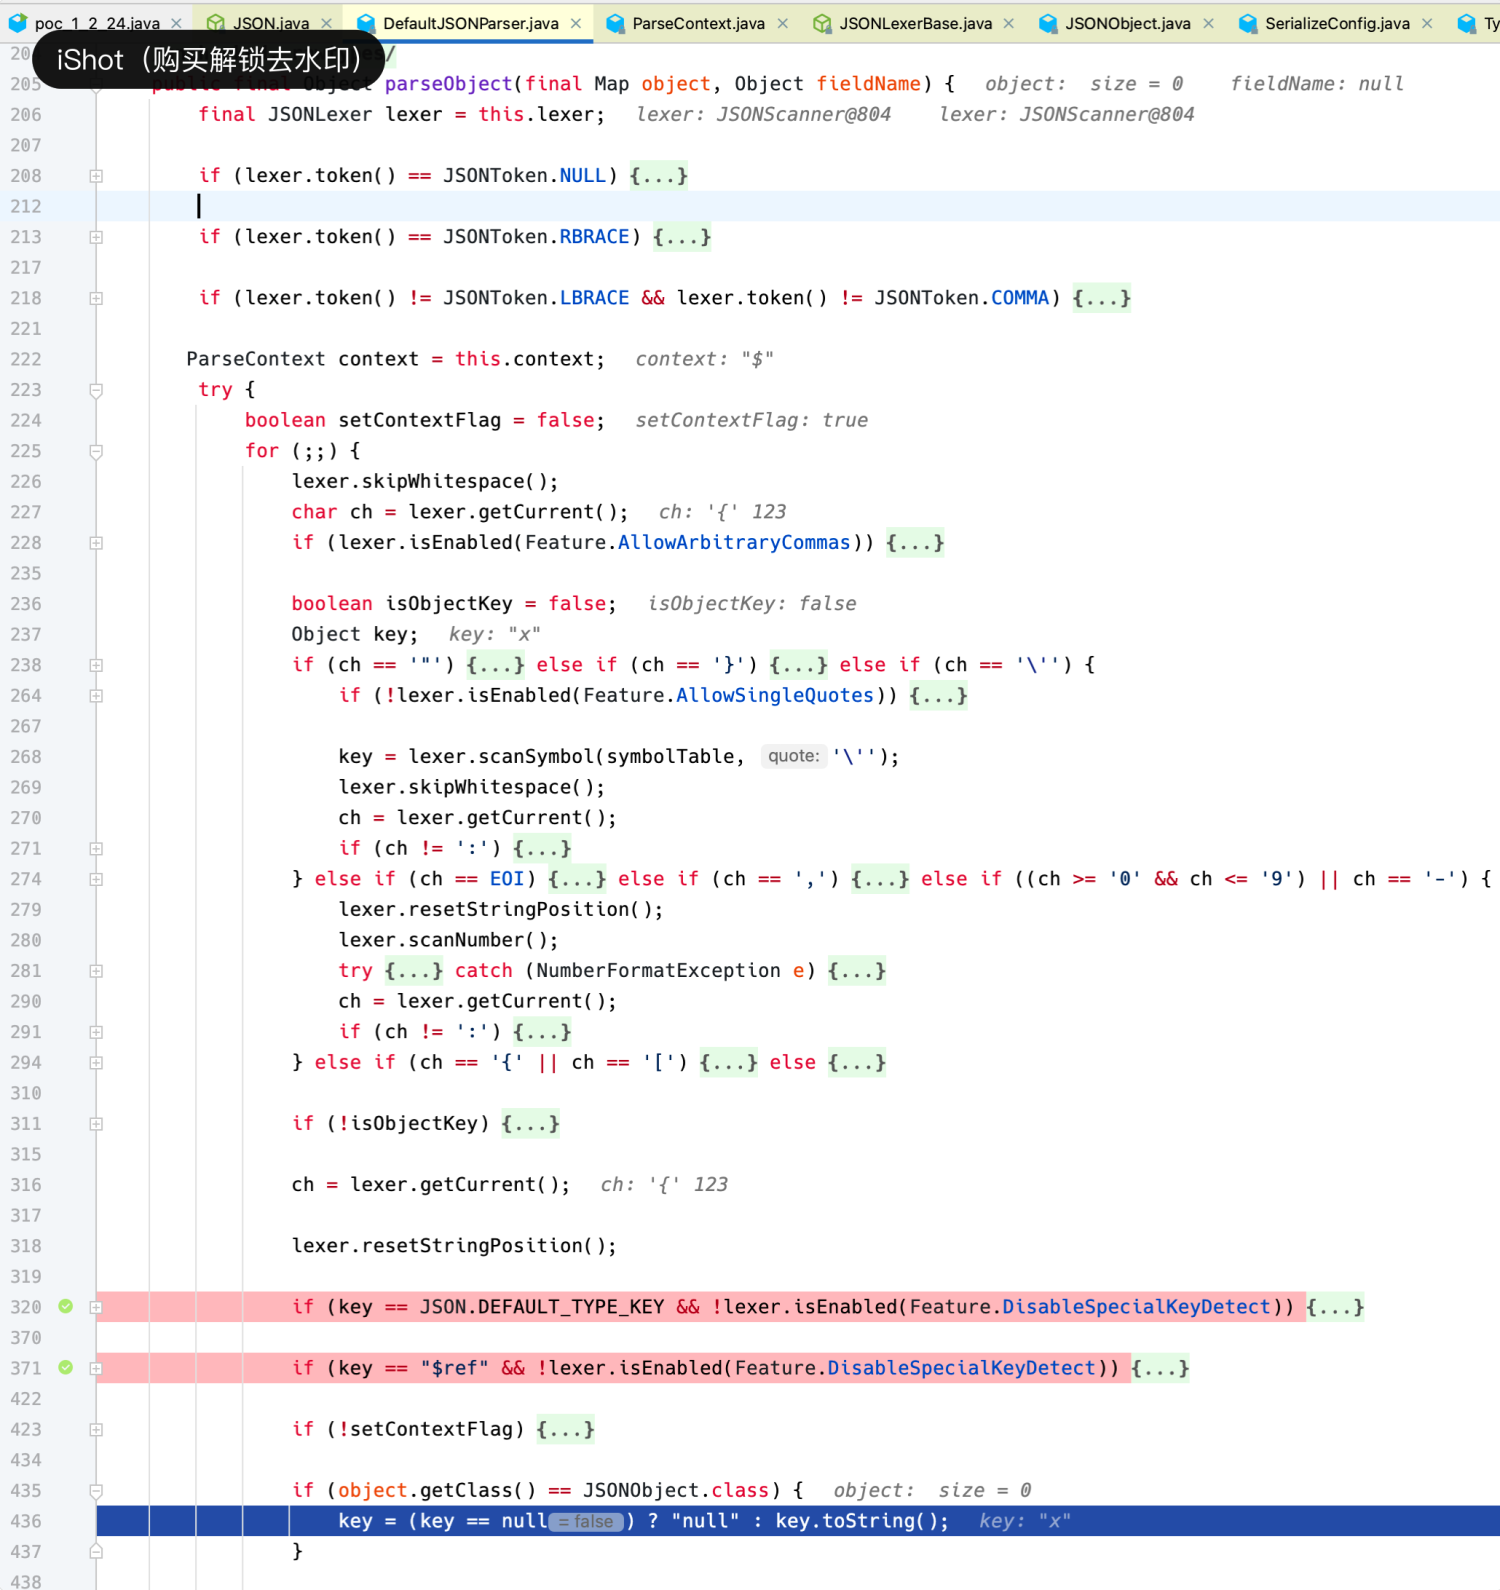Click the JSONObject.java class file icon

(x=1048, y=23)
